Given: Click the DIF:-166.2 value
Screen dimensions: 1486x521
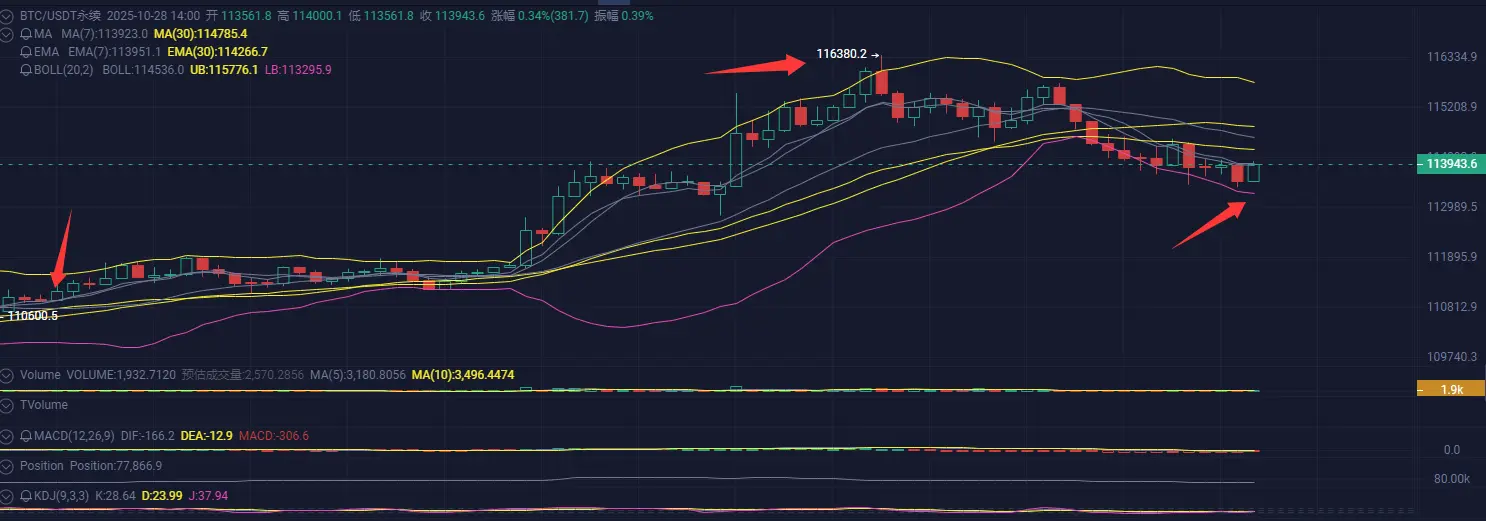Looking at the screenshot, I should (147, 436).
